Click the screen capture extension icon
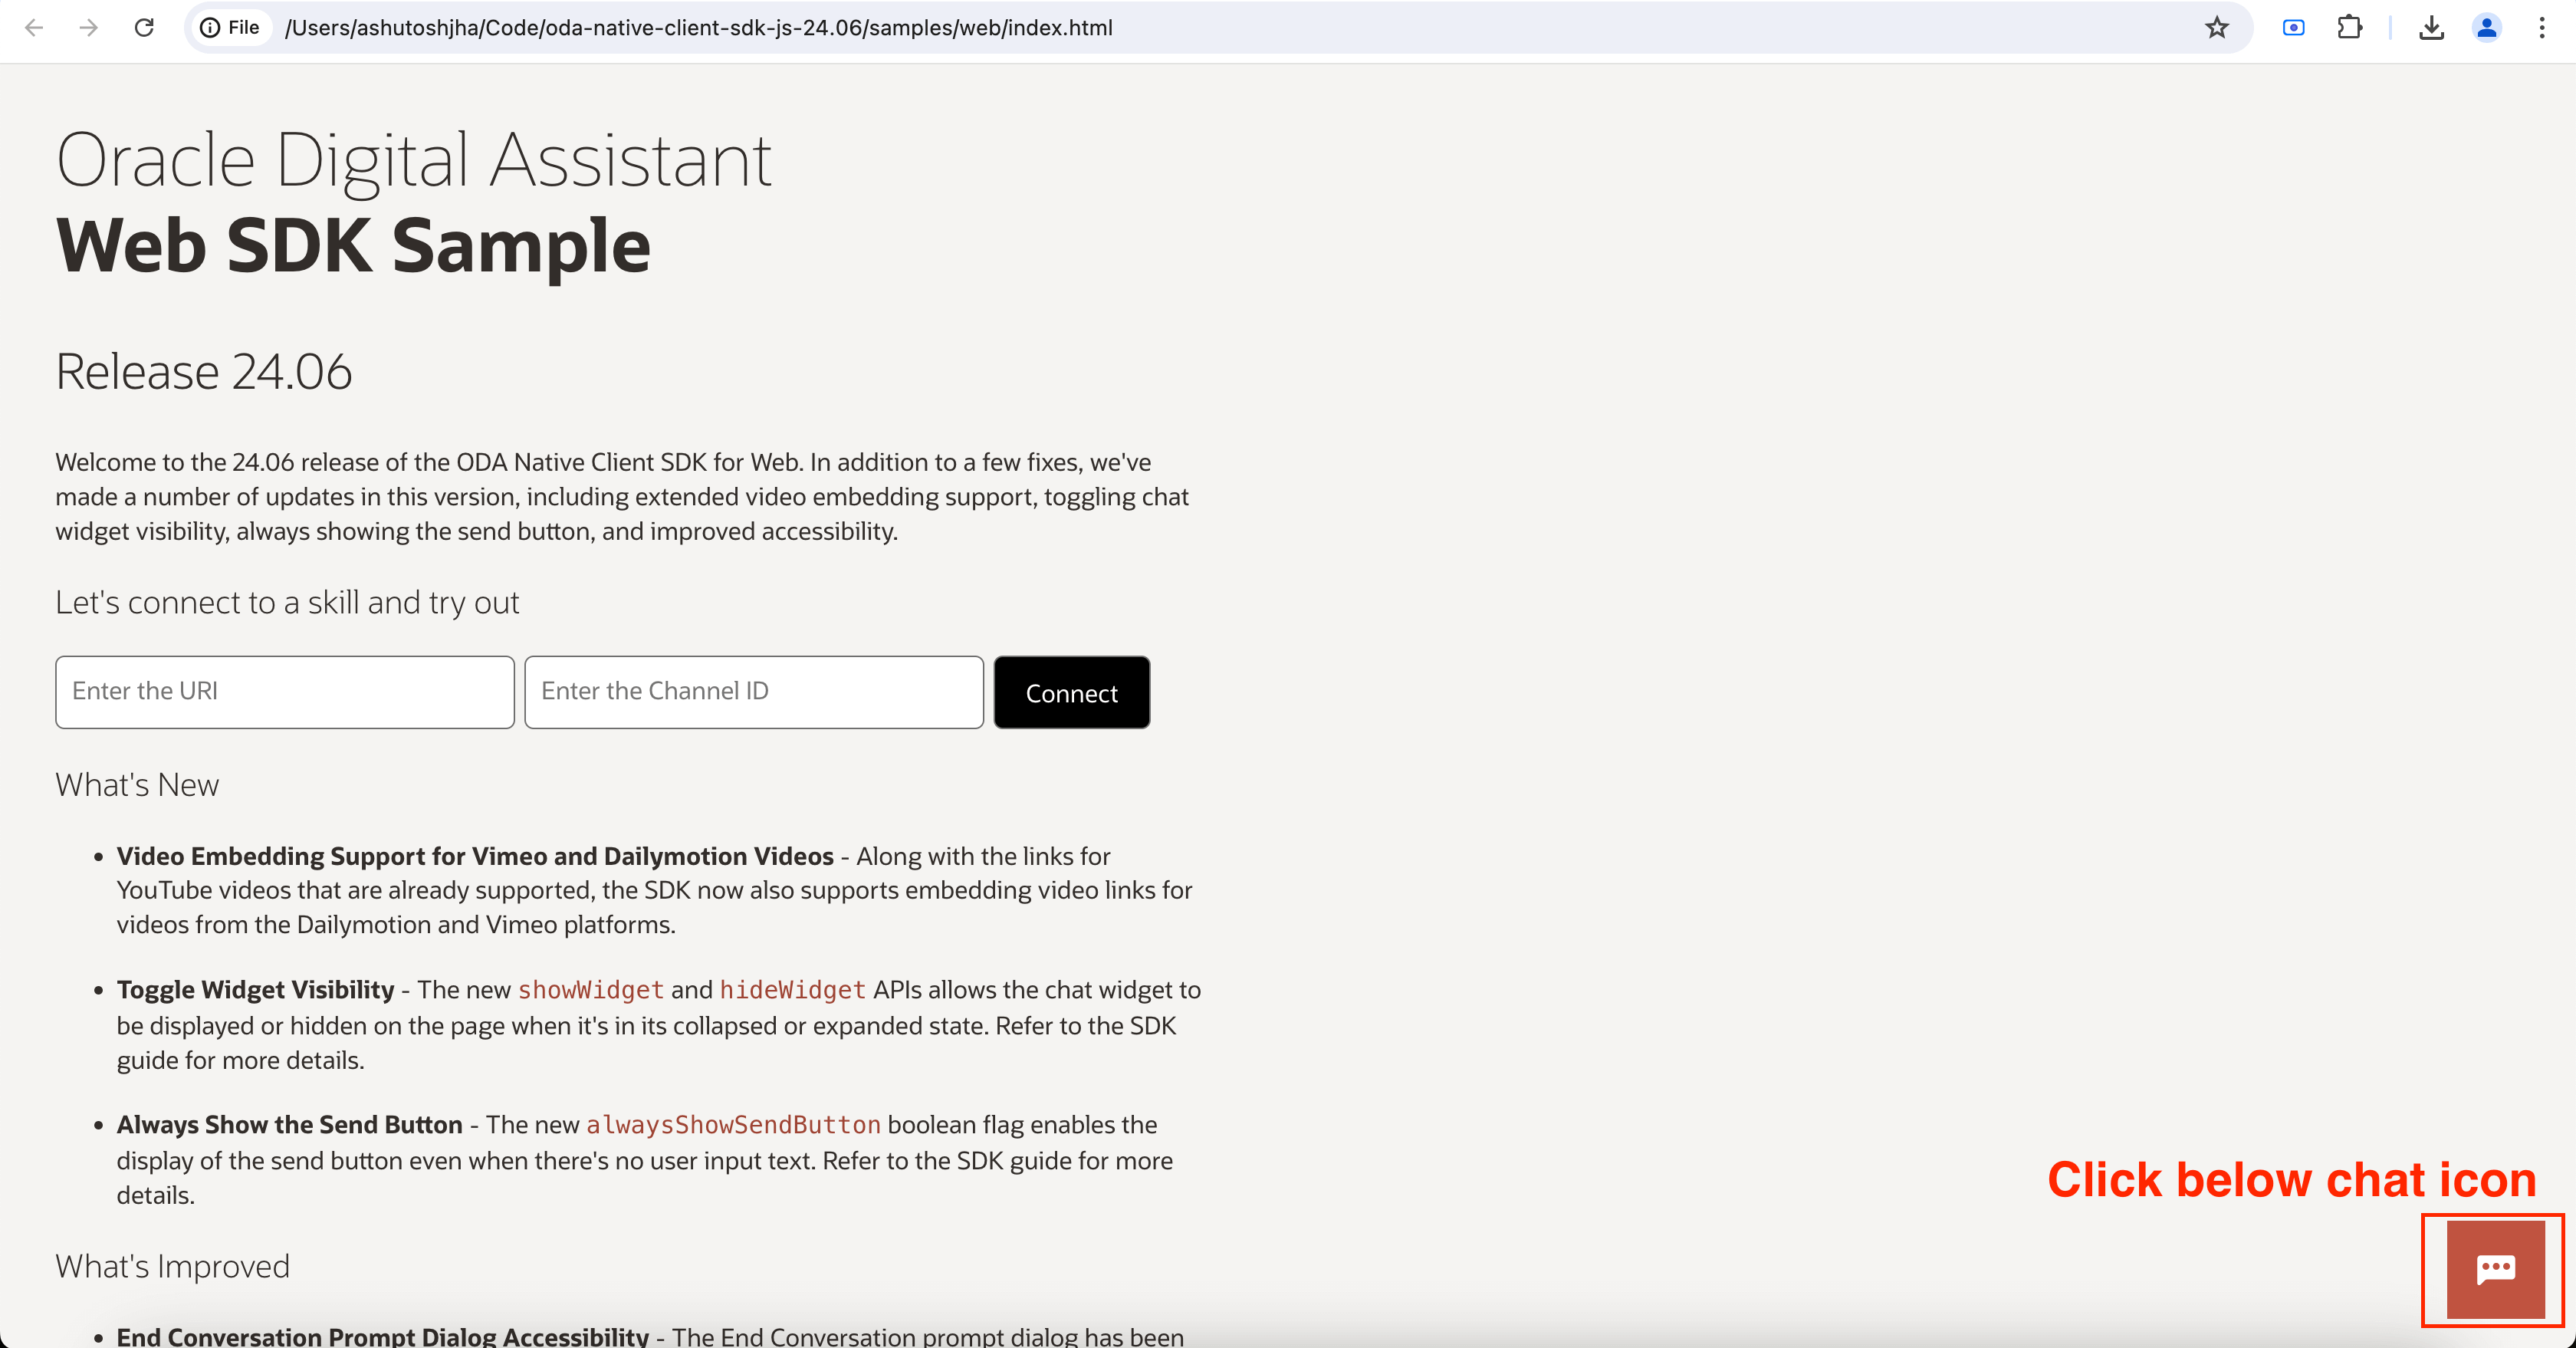This screenshot has width=2576, height=1348. click(x=2294, y=28)
